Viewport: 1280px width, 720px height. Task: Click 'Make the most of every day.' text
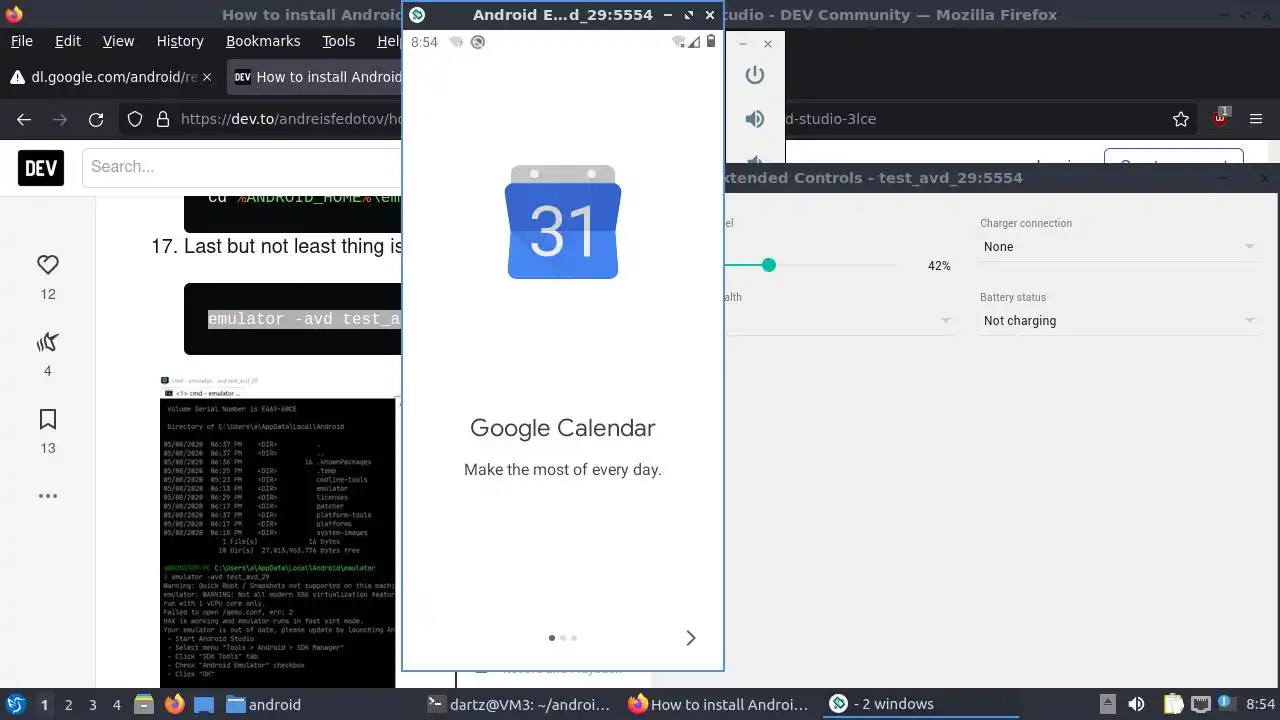[563, 469]
